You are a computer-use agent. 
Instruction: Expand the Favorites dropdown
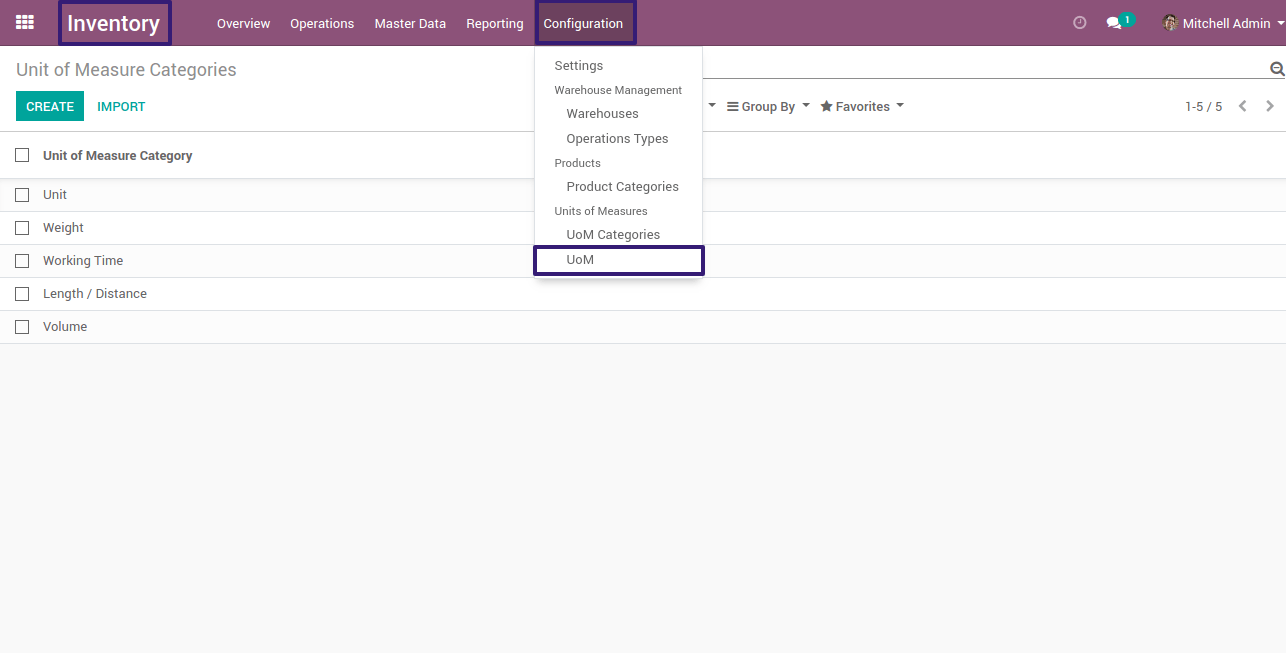click(862, 106)
